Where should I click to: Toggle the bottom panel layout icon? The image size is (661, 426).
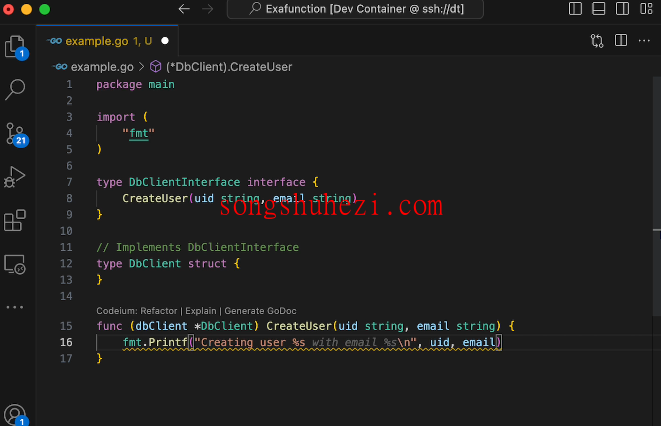pos(599,9)
